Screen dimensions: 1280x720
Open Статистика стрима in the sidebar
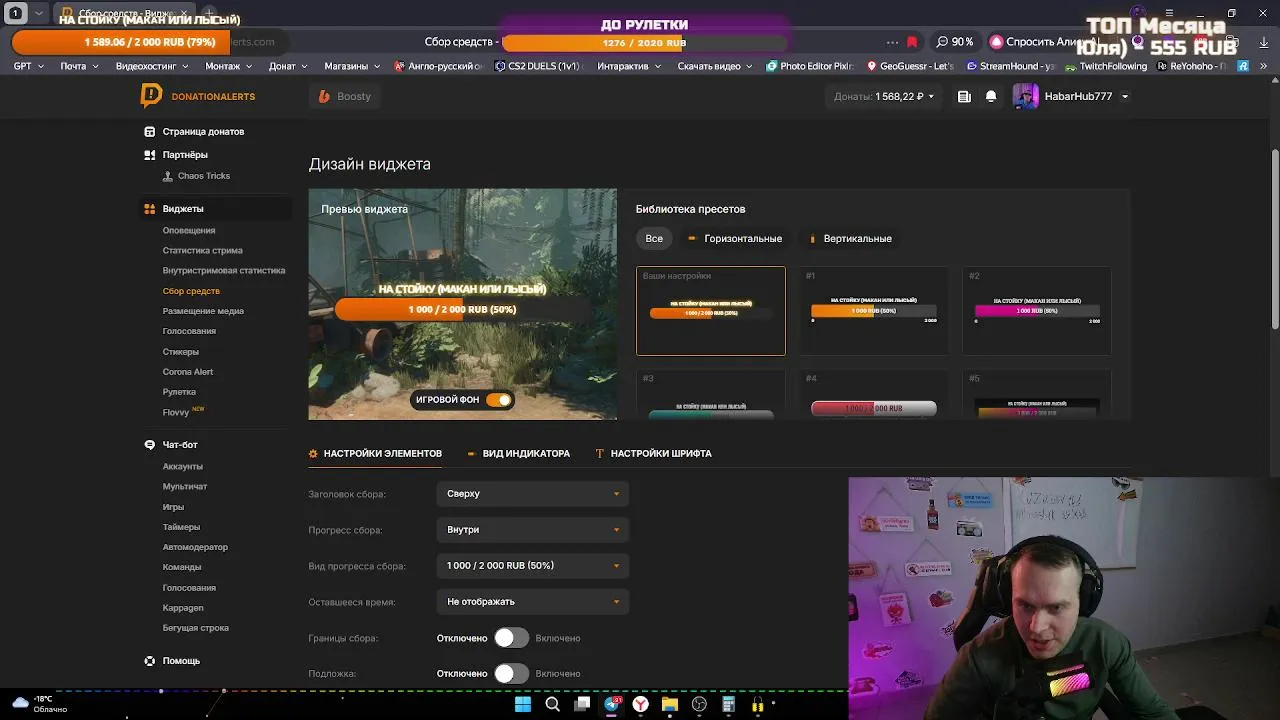pyautogui.click(x=203, y=250)
